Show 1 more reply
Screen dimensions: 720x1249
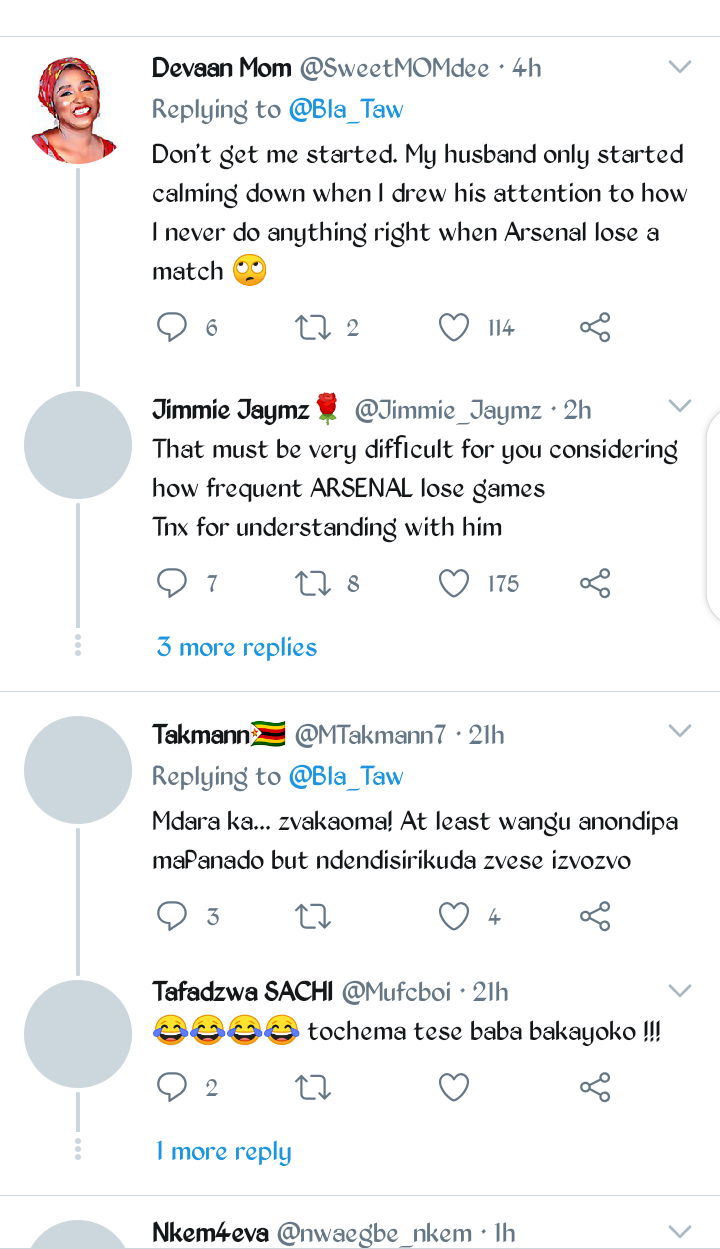(x=224, y=1151)
